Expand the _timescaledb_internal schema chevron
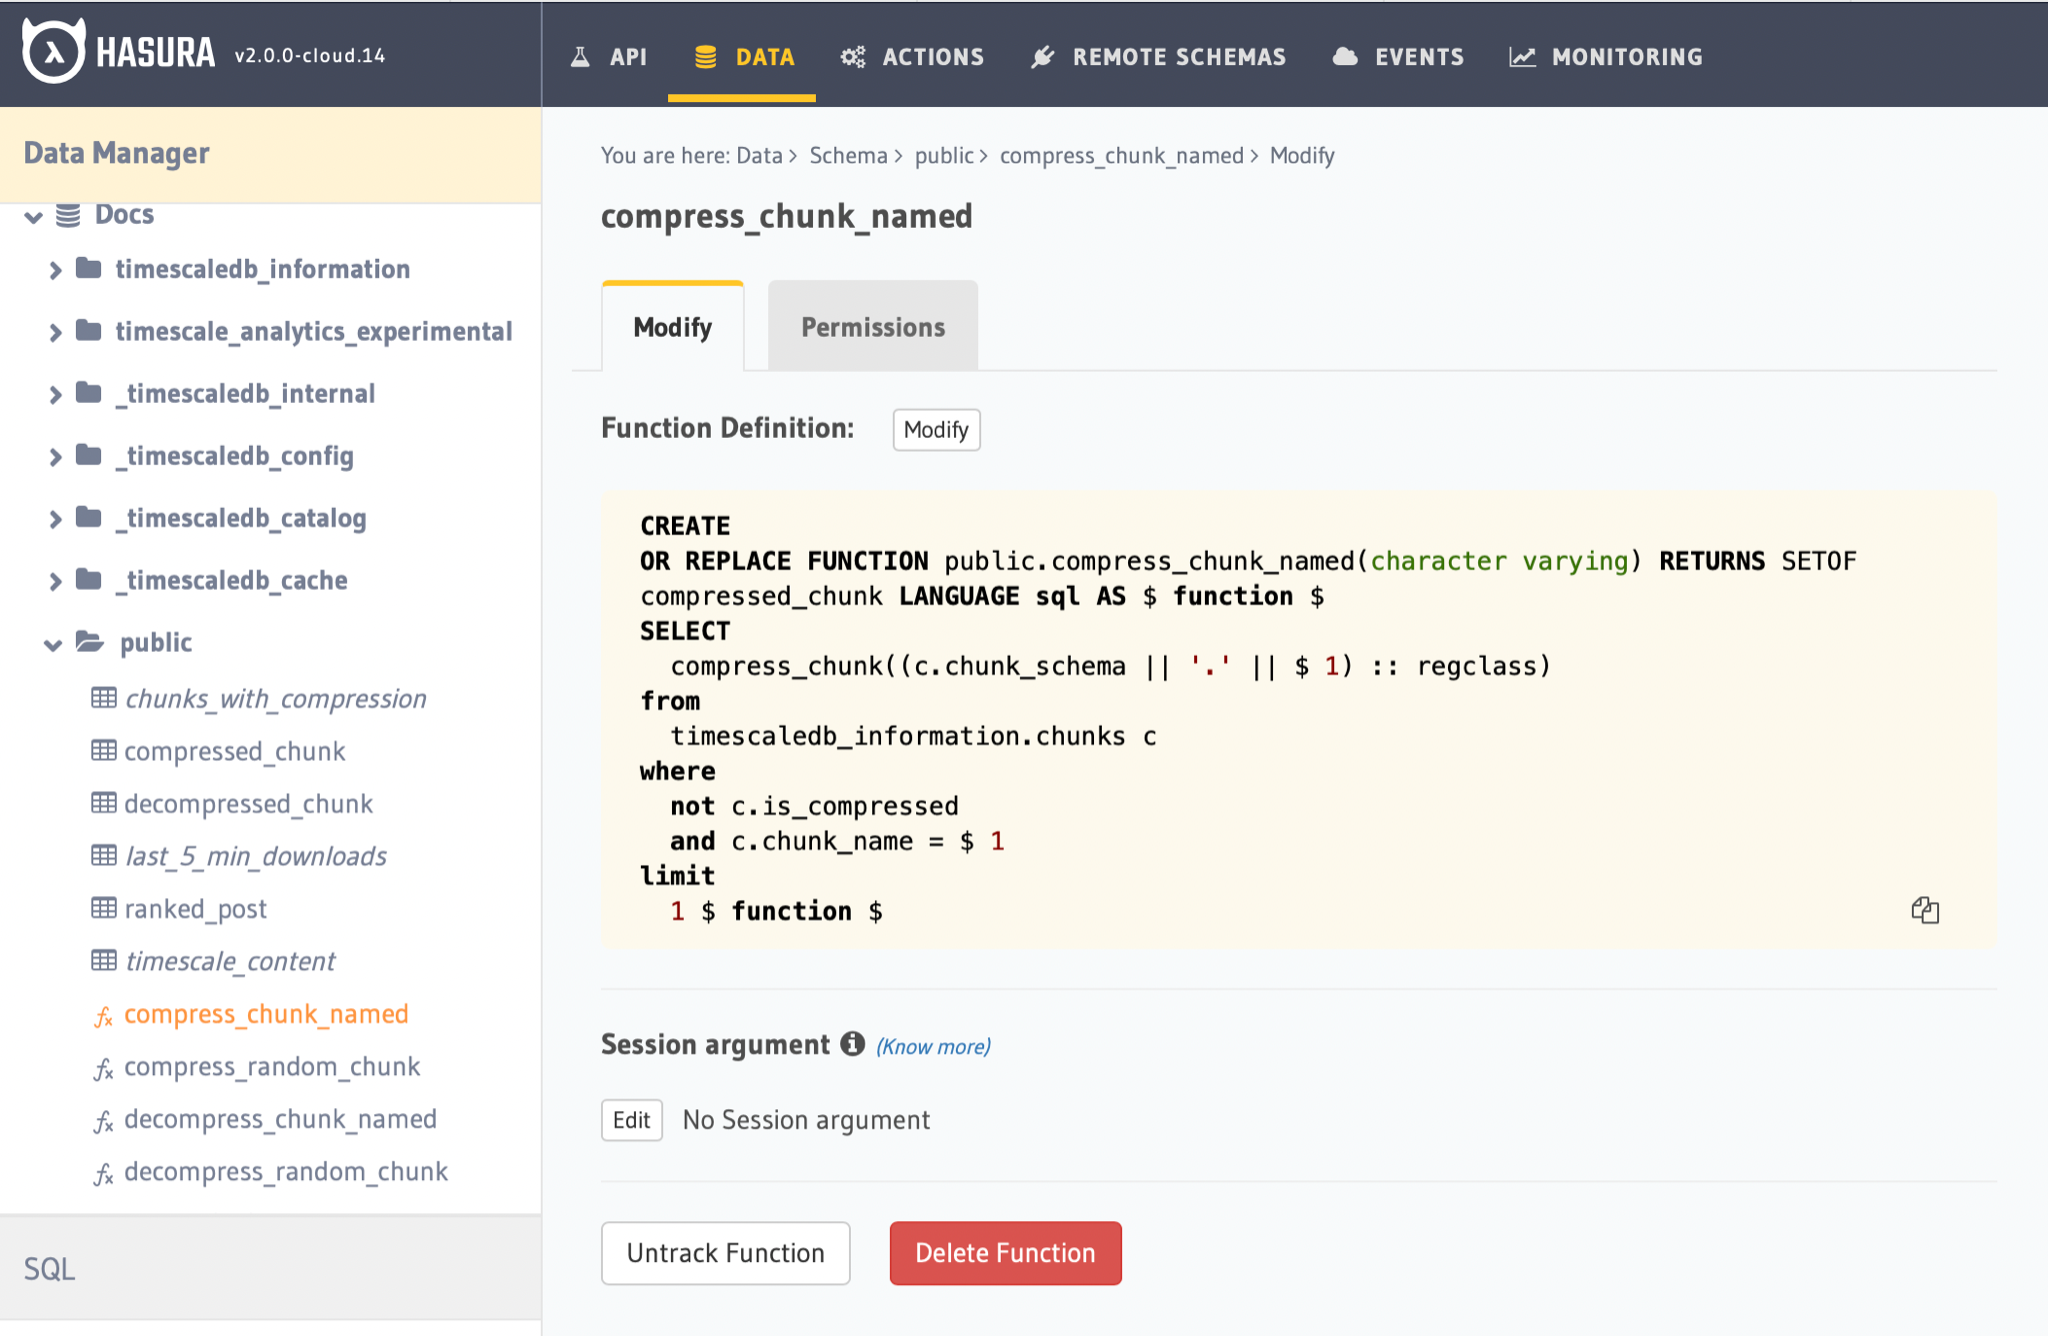Image resolution: width=2048 pixels, height=1336 pixels. click(56, 395)
